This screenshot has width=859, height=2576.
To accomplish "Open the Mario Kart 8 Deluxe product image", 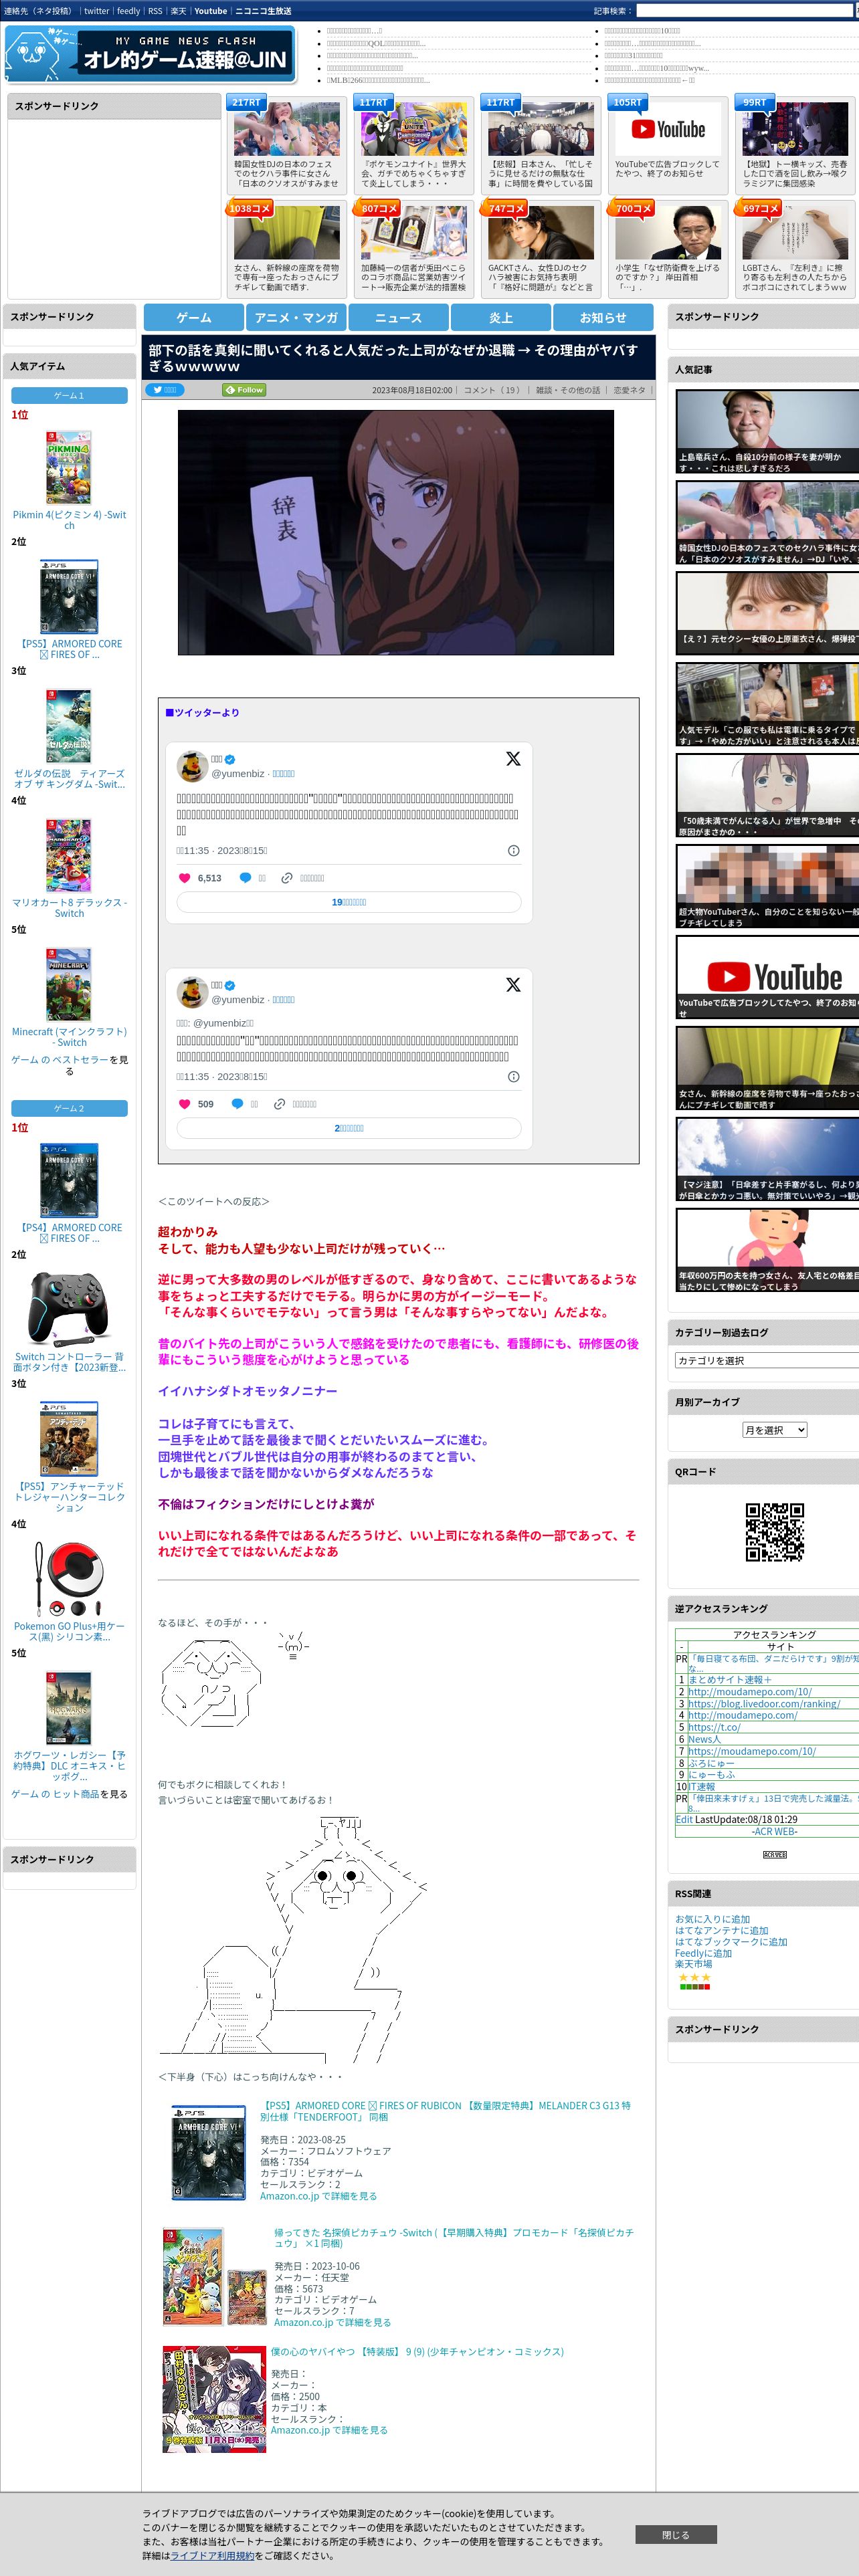I will coord(69,855).
